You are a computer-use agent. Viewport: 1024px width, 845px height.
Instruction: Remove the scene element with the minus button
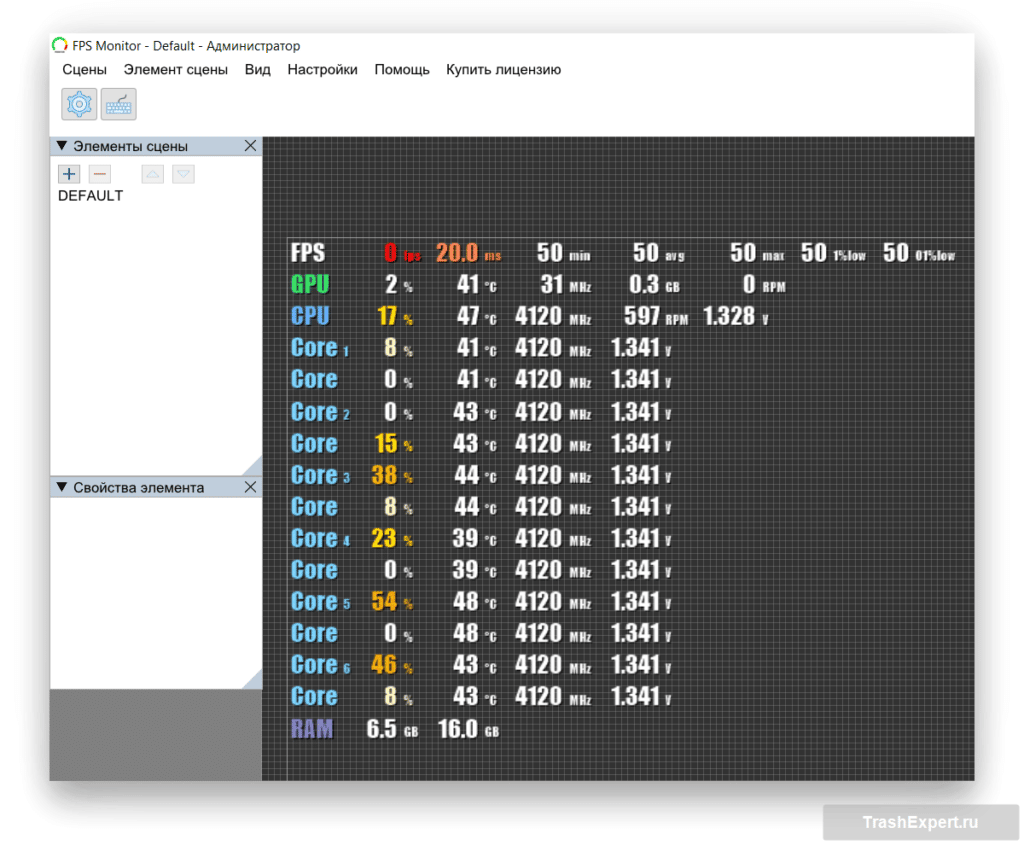coord(100,174)
